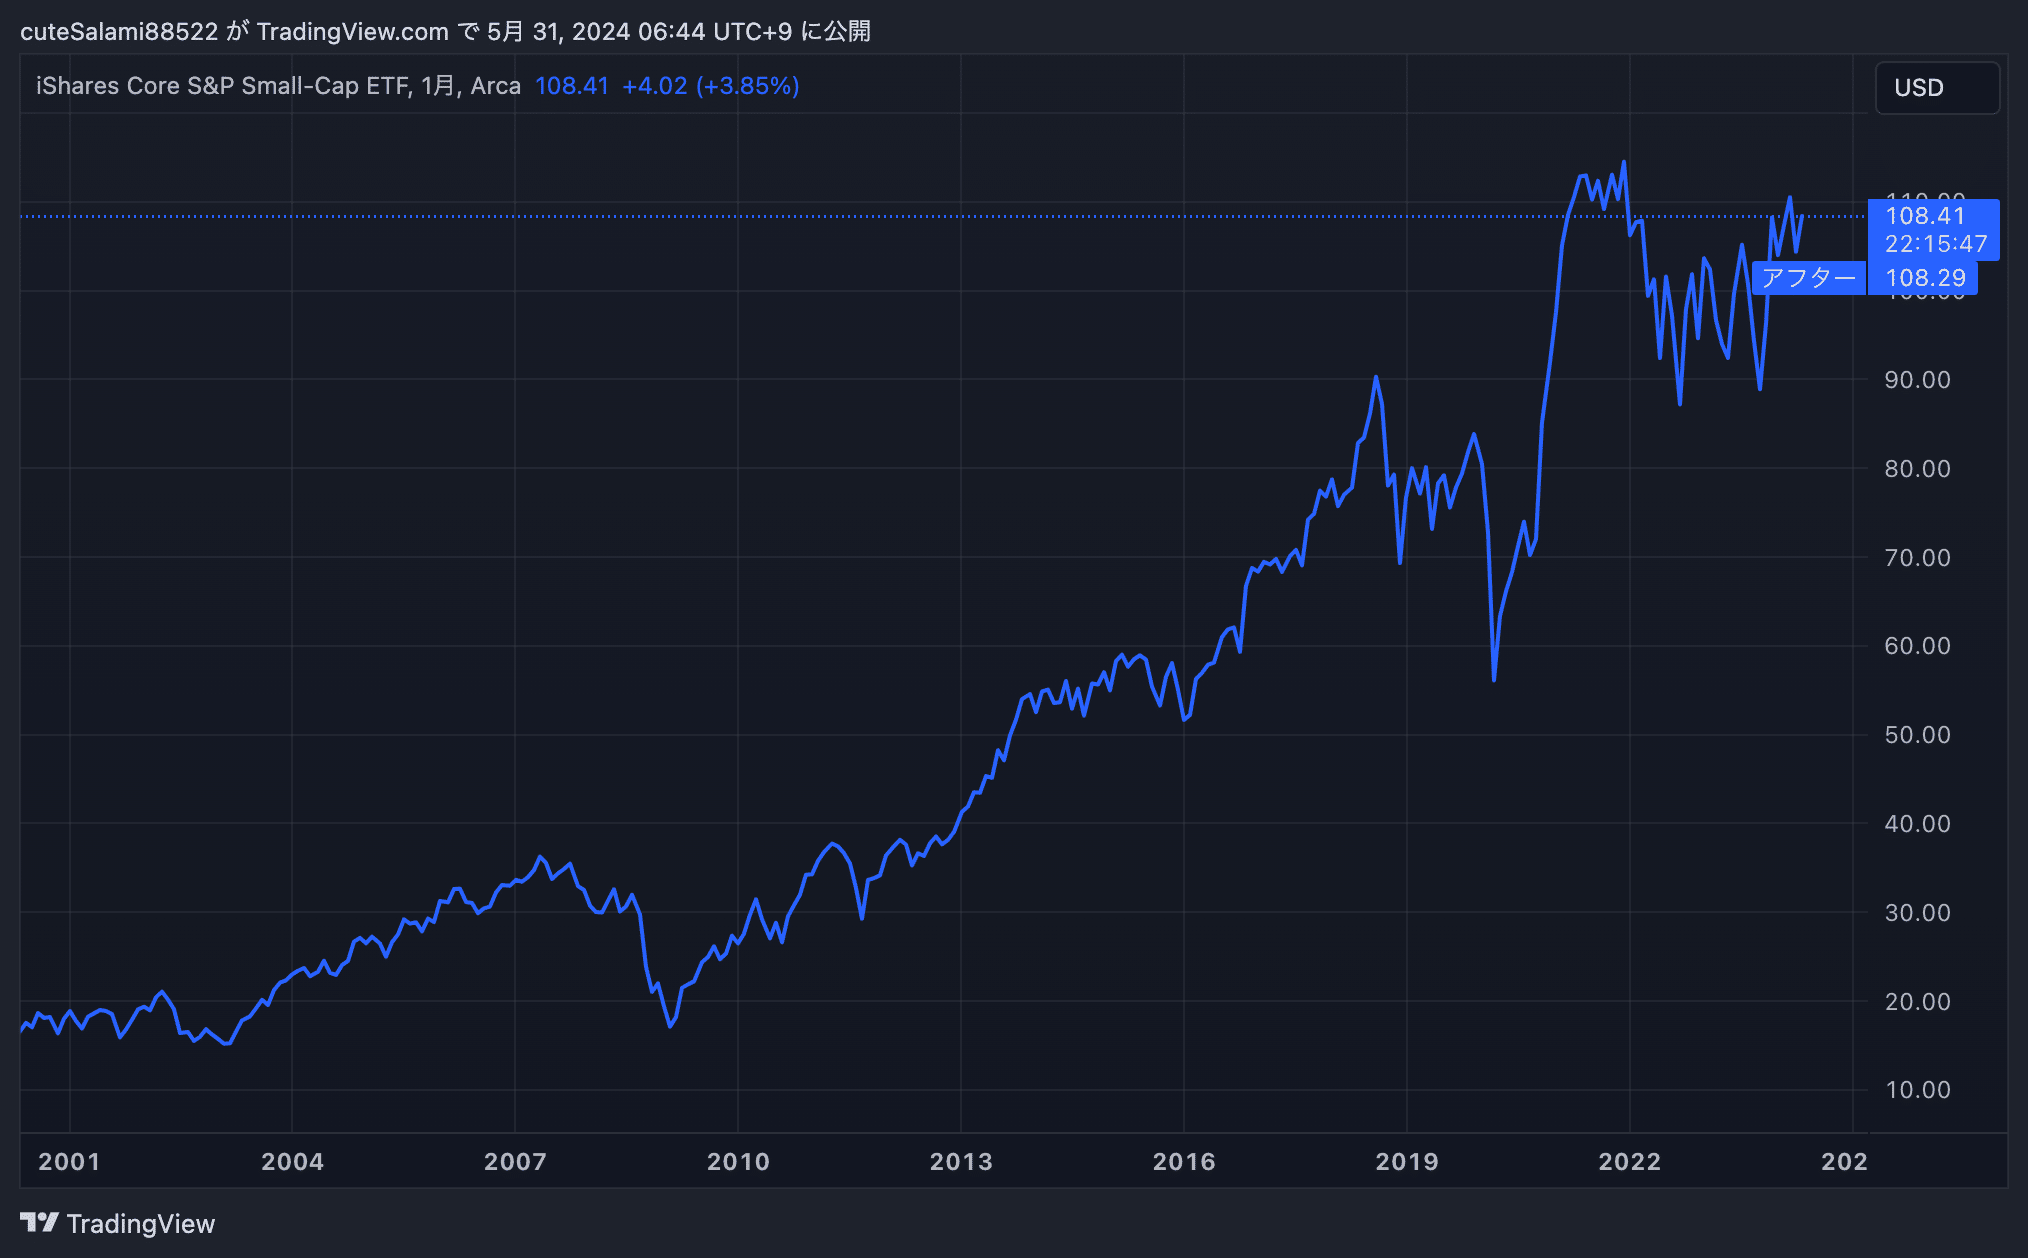Click the 30.00 price axis label
Image resolution: width=2028 pixels, height=1258 pixels.
(x=1917, y=913)
